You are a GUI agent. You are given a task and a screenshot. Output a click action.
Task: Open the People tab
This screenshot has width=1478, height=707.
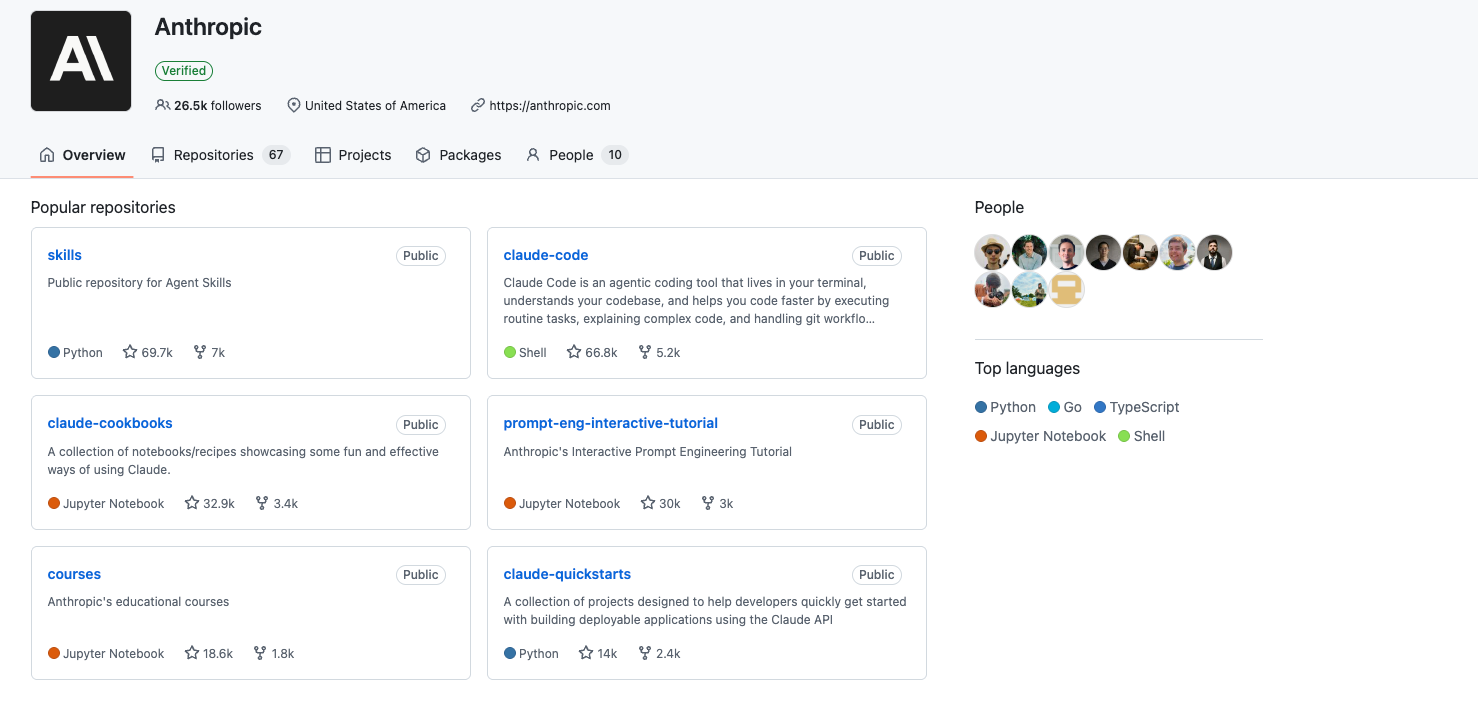point(576,155)
